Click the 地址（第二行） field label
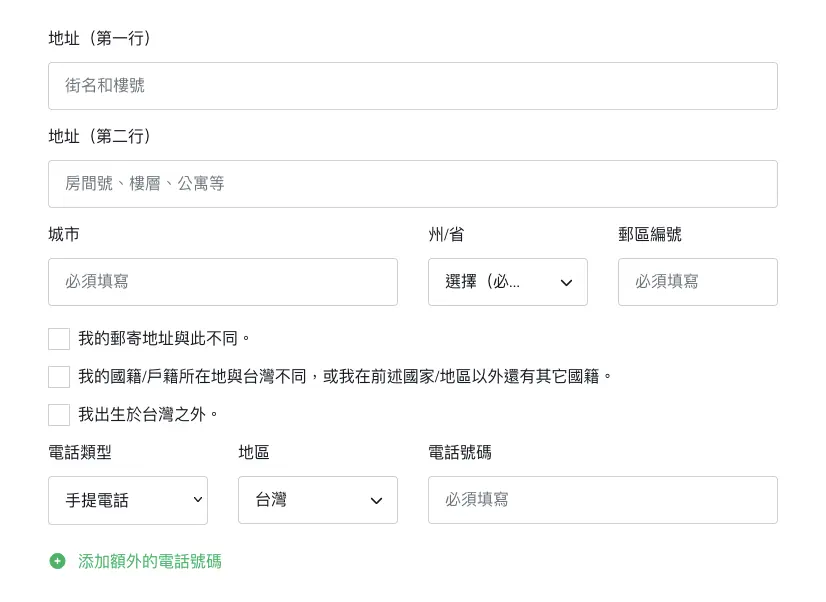Image resolution: width=826 pixels, height=602 pixels. pos(100,136)
